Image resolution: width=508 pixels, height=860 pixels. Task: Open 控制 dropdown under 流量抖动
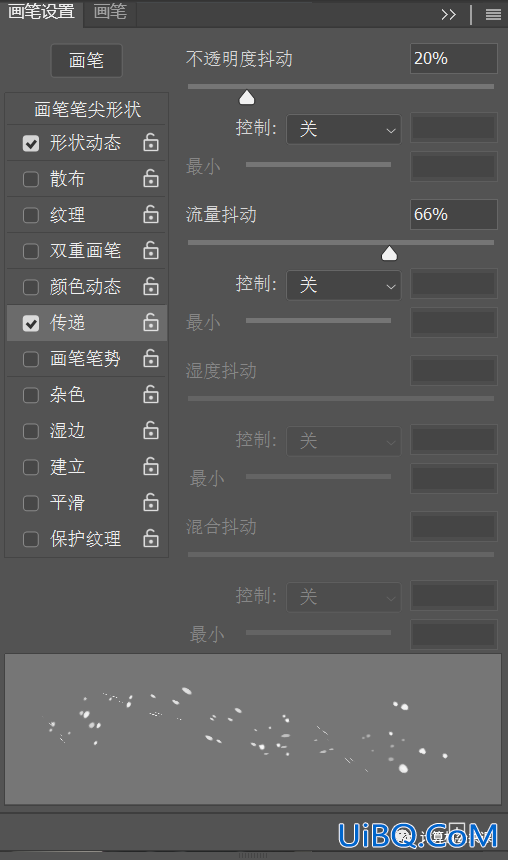coord(344,285)
